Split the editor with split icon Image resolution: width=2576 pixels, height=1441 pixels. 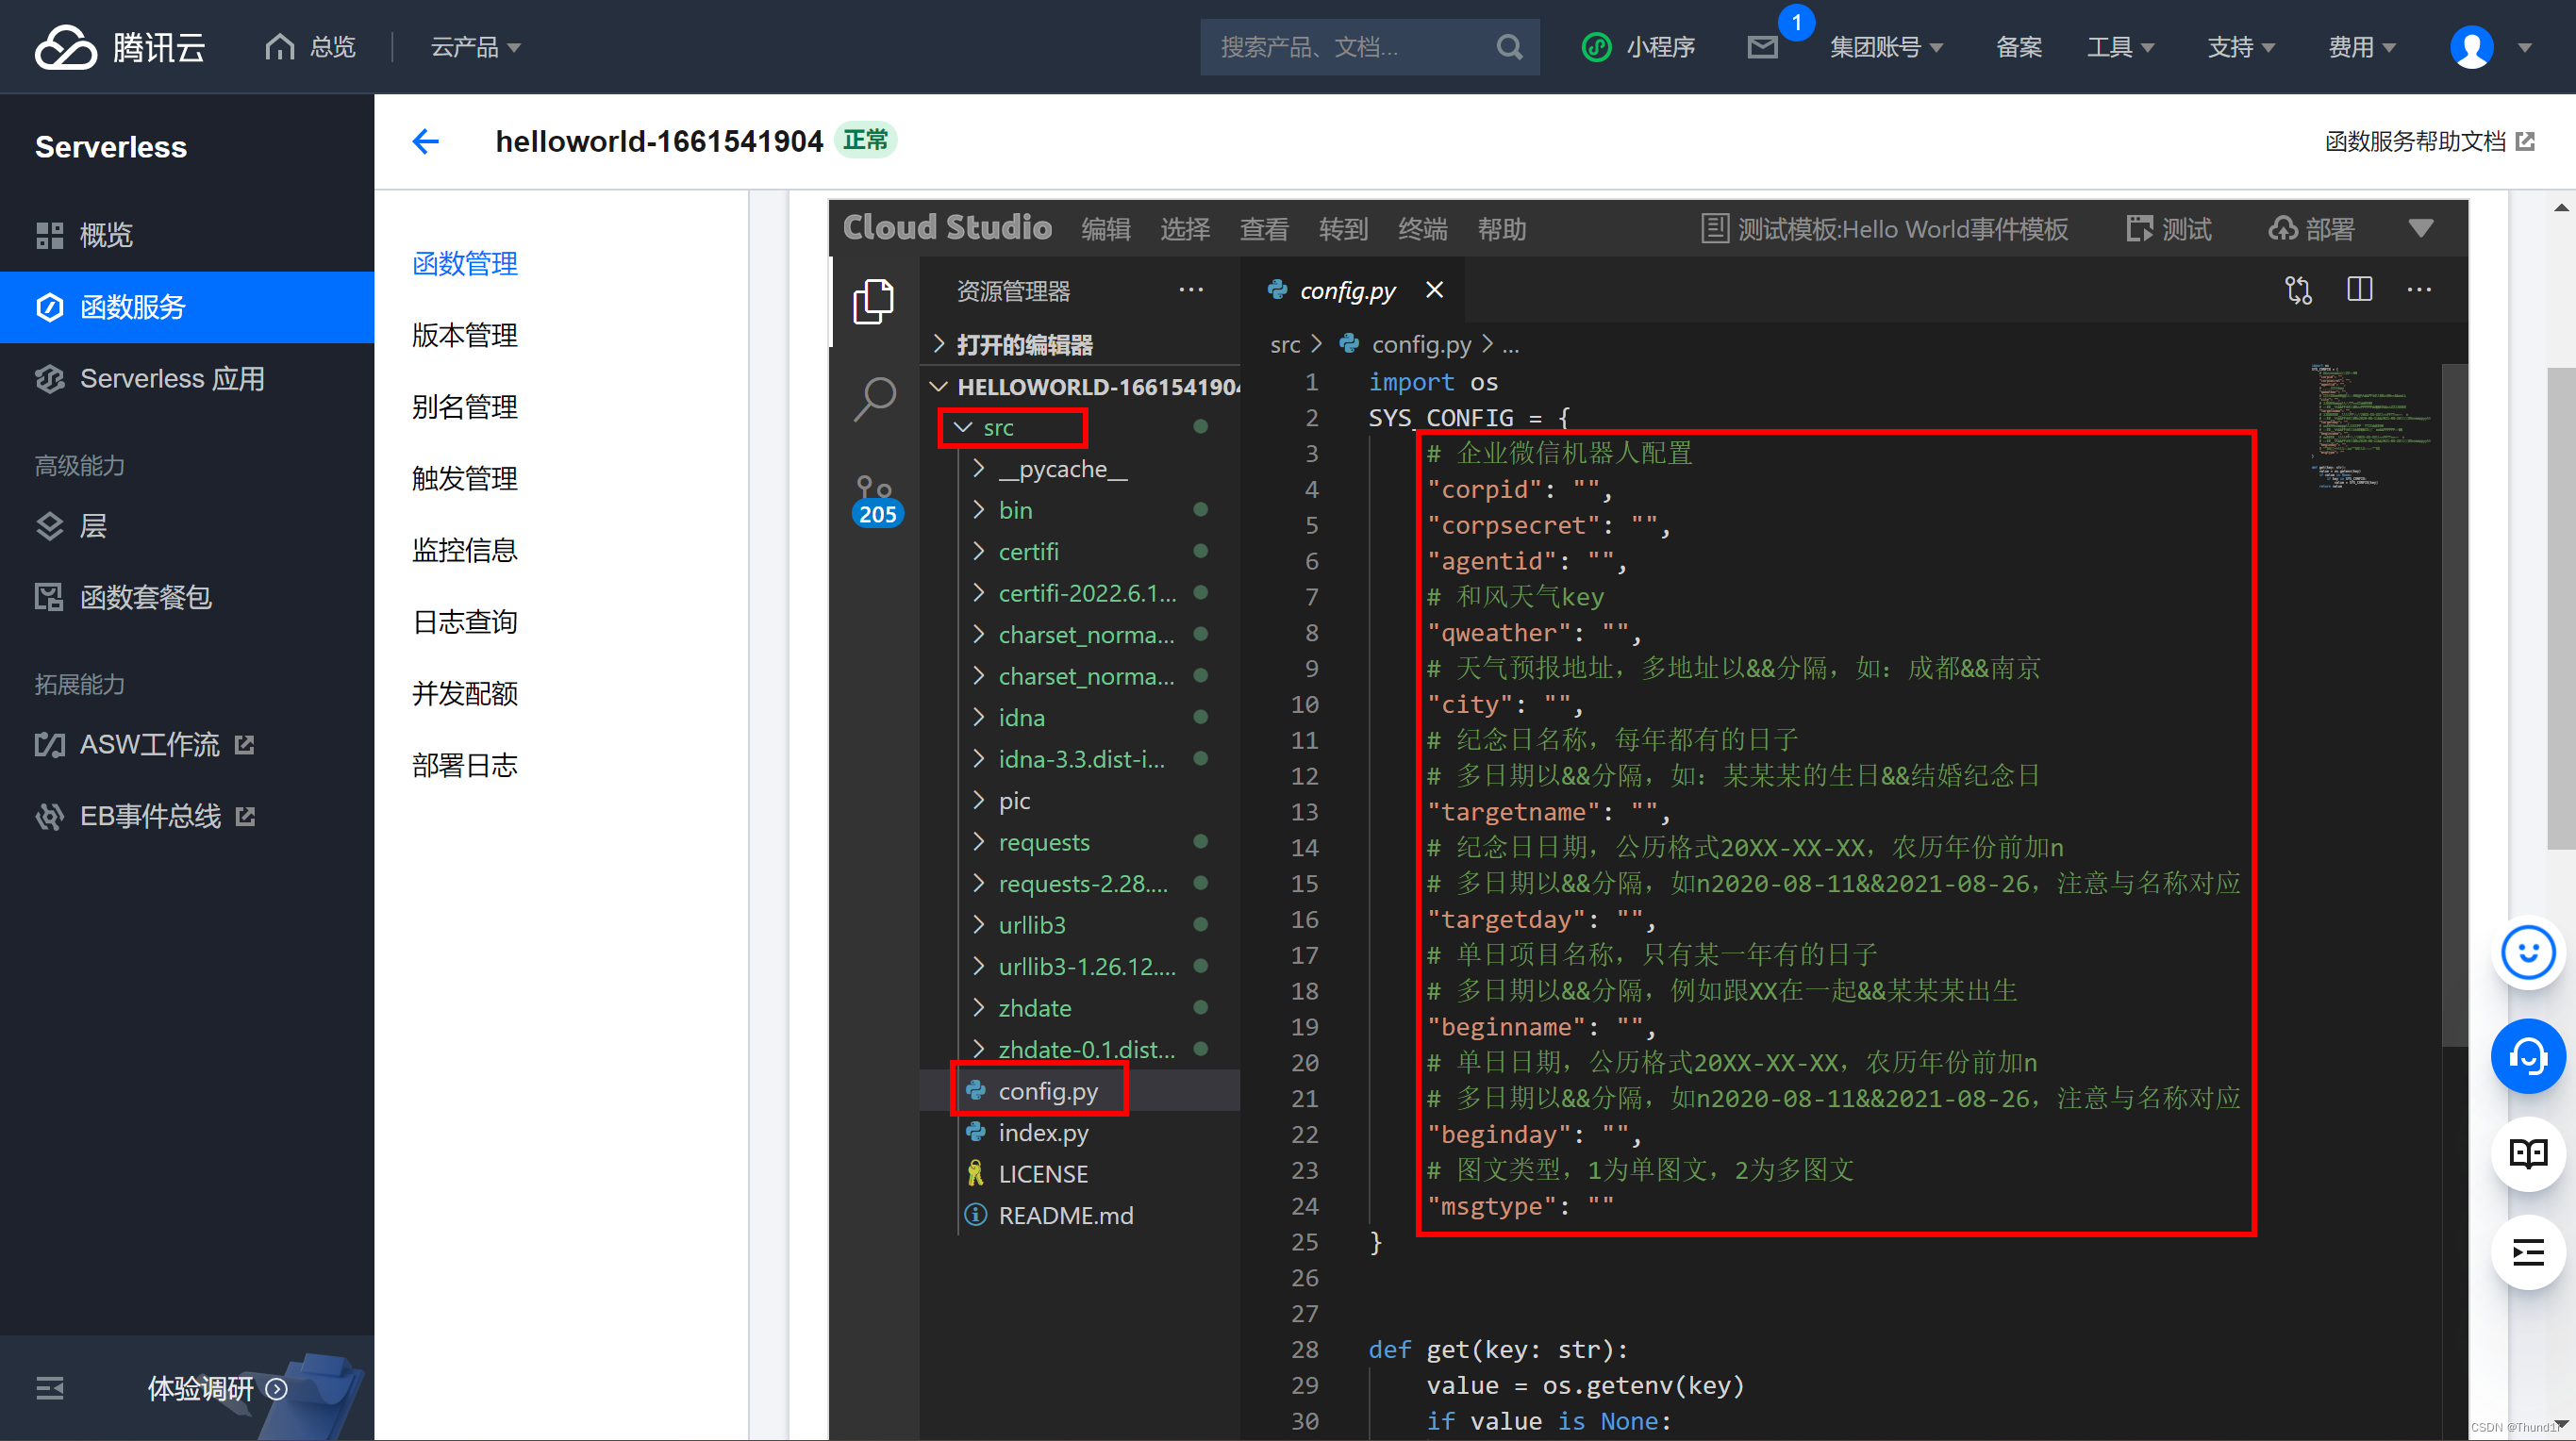[x=2359, y=290]
